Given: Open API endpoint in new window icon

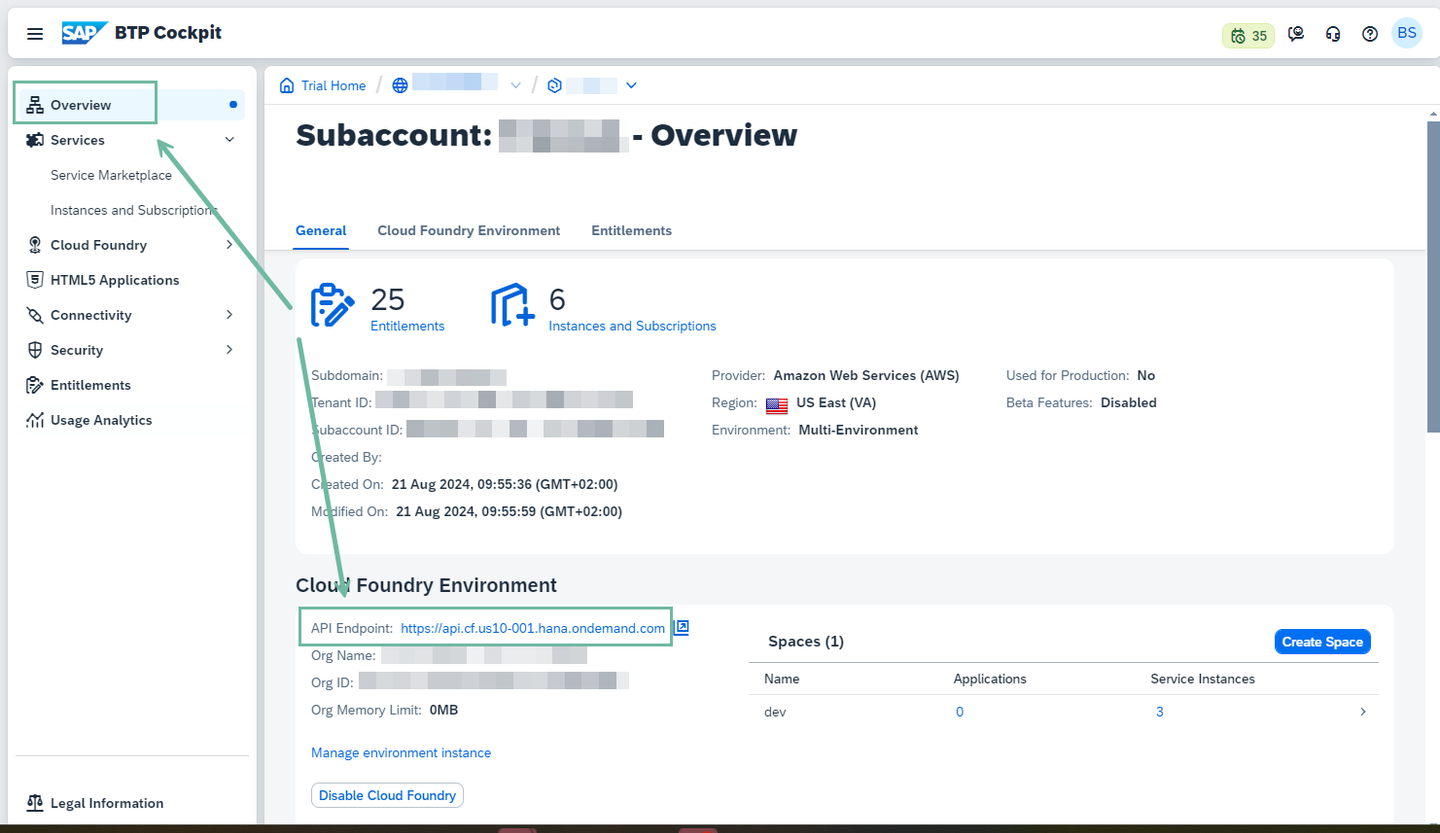Looking at the screenshot, I should click(x=682, y=628).
